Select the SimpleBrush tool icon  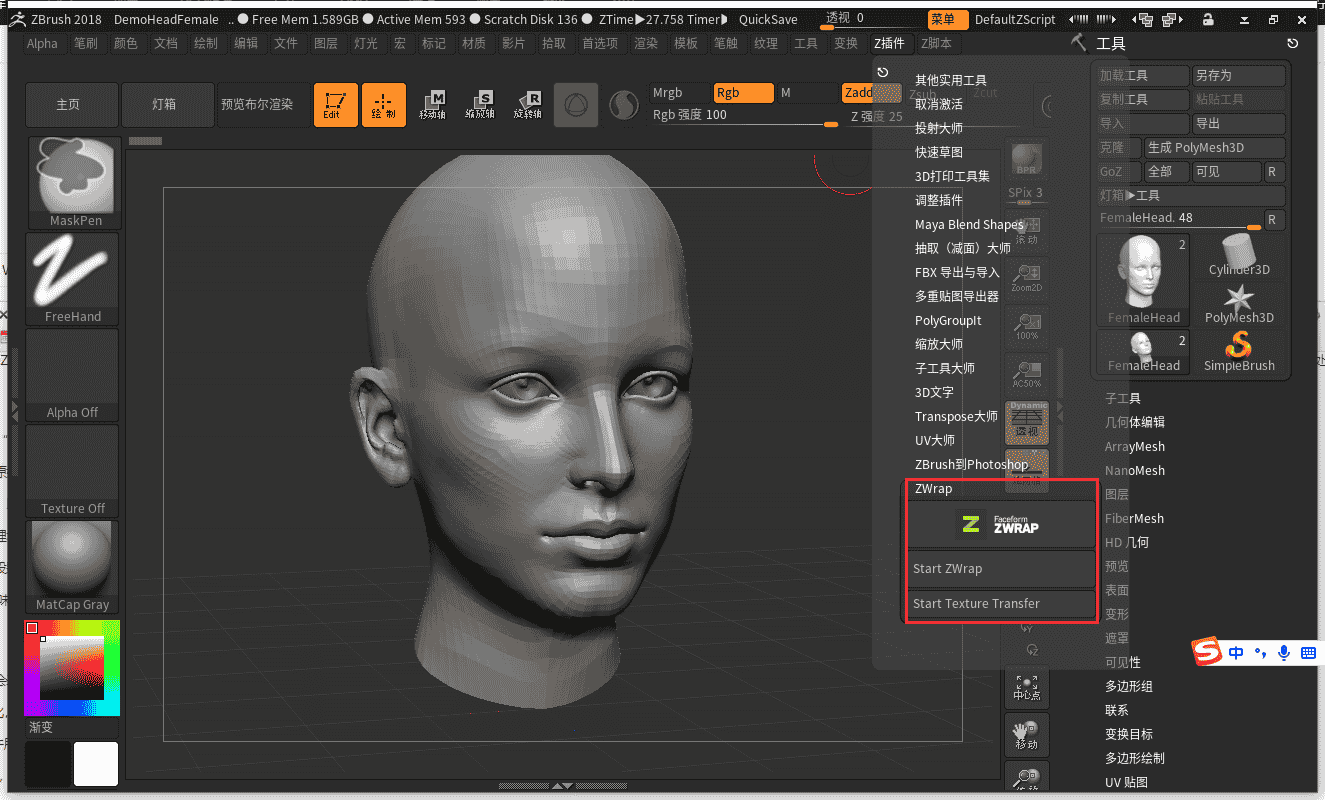[1239, 348]
